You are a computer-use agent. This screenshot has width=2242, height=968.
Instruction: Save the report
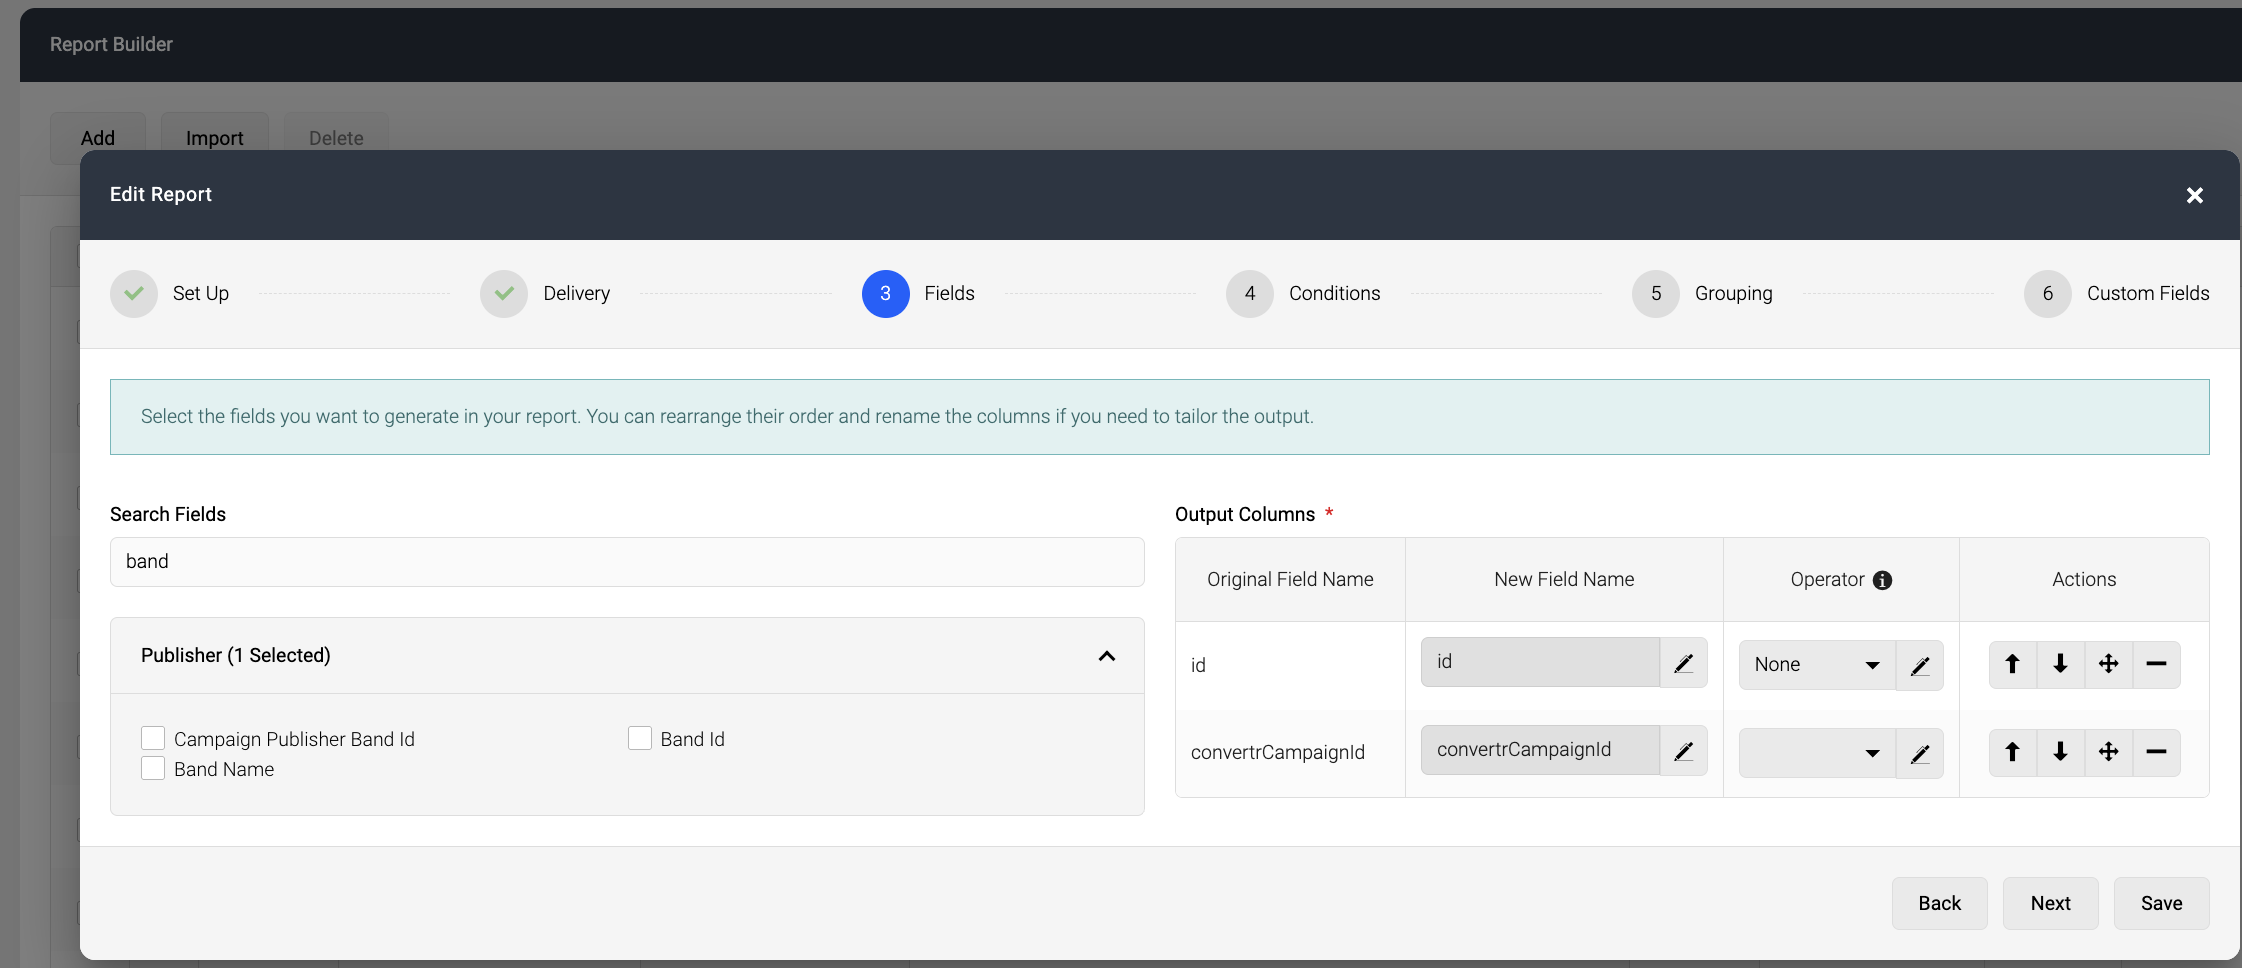coord(2161,903)
